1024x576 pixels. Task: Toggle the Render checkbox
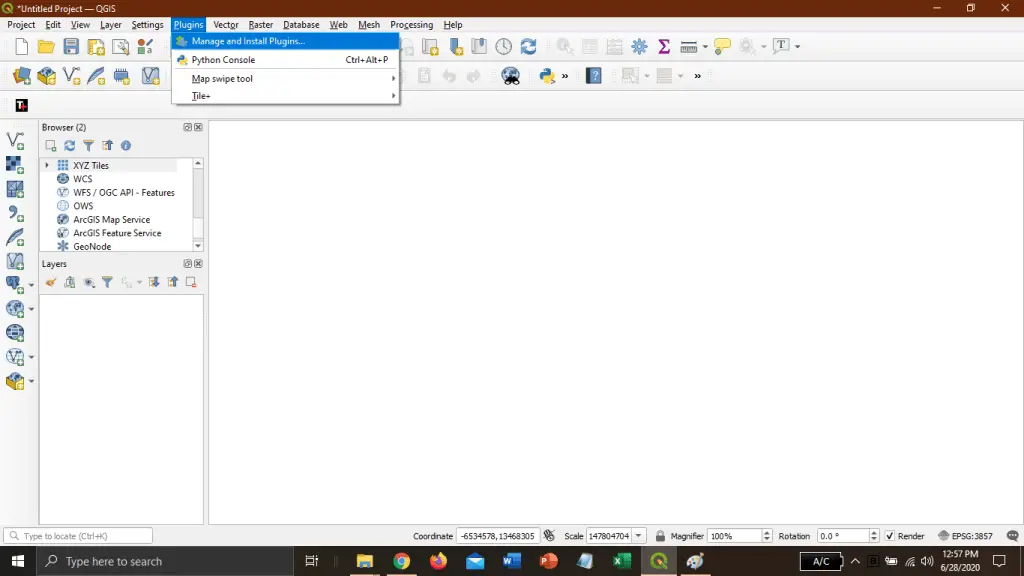(889, 536)
